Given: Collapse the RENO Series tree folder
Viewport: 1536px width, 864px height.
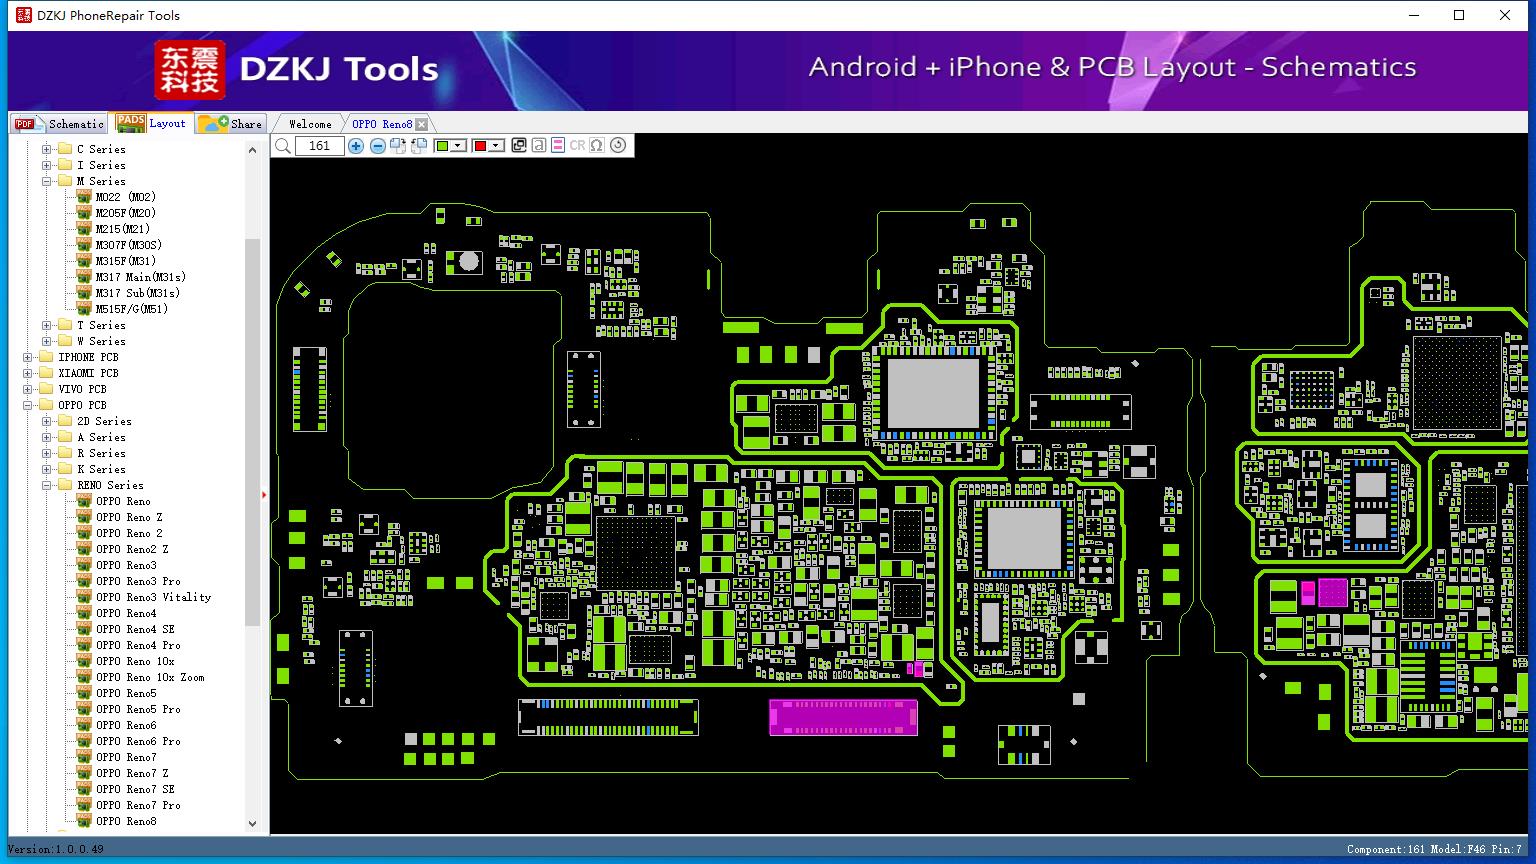Looking at the screenshot, I should click(x=47, y=485).
